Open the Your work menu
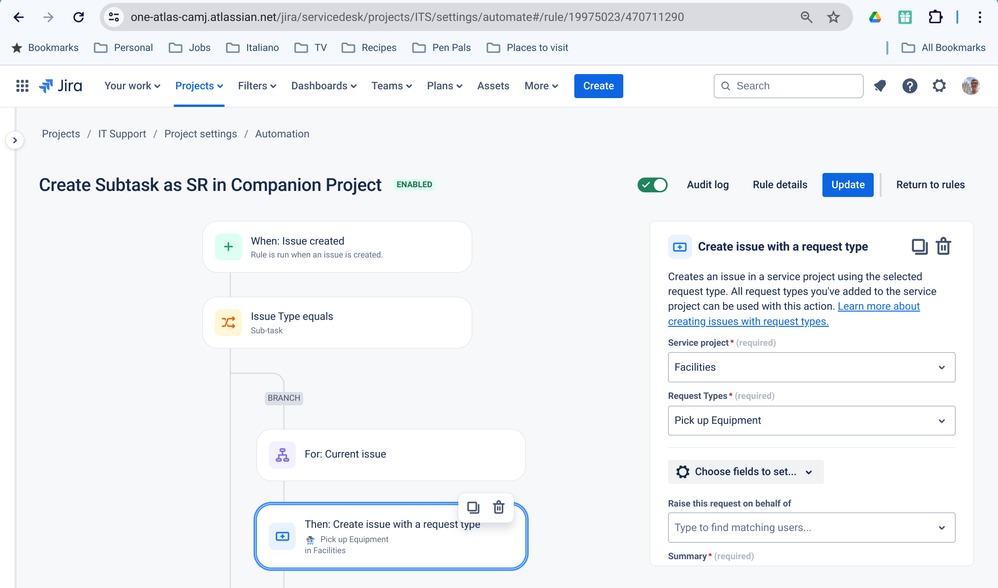The height and width of the screenshot is (588, 998). coord(132,86)
